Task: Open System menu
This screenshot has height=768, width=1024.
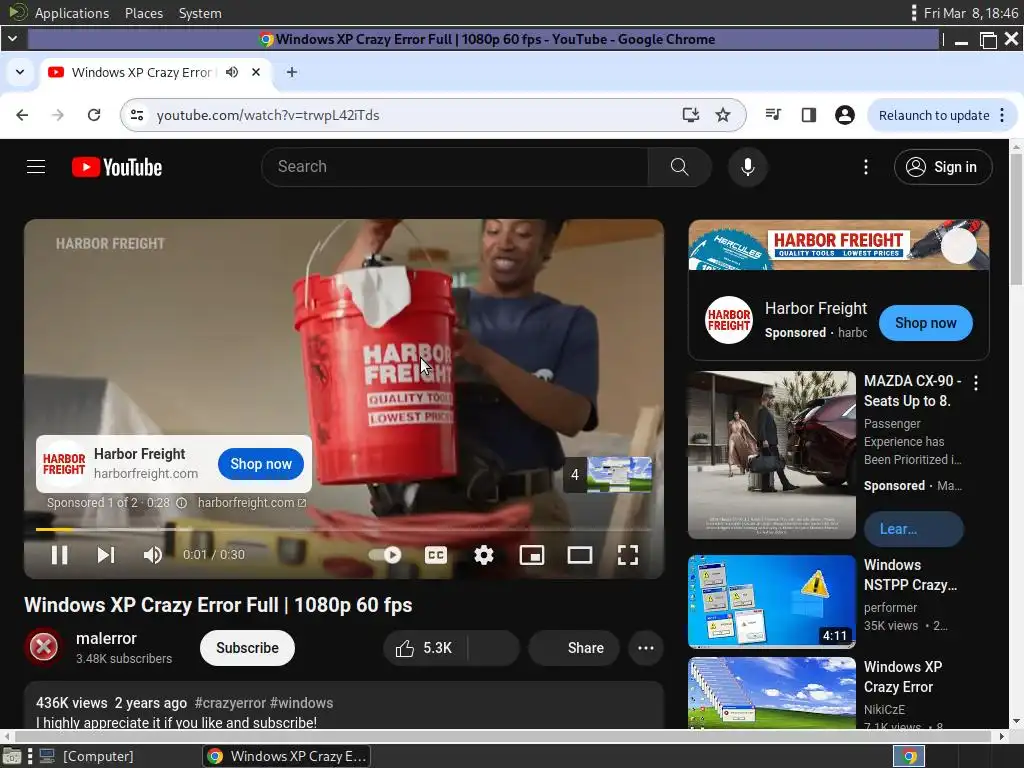Action: (x=200, y=13)
